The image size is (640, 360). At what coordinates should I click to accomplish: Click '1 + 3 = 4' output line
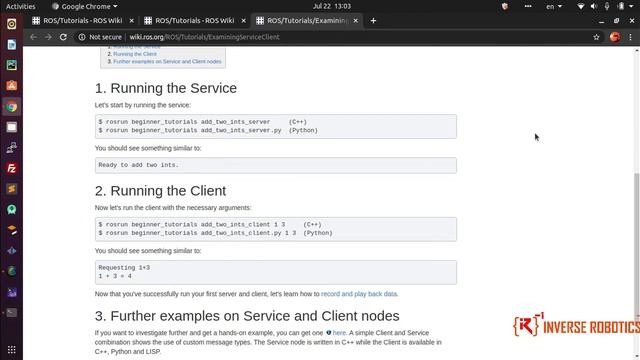115,276
